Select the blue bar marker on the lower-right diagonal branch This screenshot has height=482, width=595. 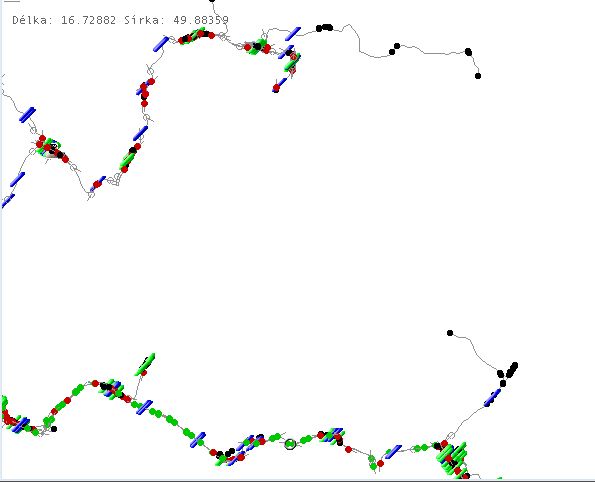(x=492, y=397)
